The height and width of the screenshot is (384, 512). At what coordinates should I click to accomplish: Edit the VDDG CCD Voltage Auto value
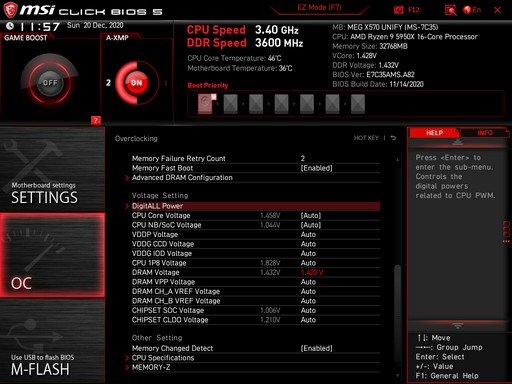(x=308, y=244)
